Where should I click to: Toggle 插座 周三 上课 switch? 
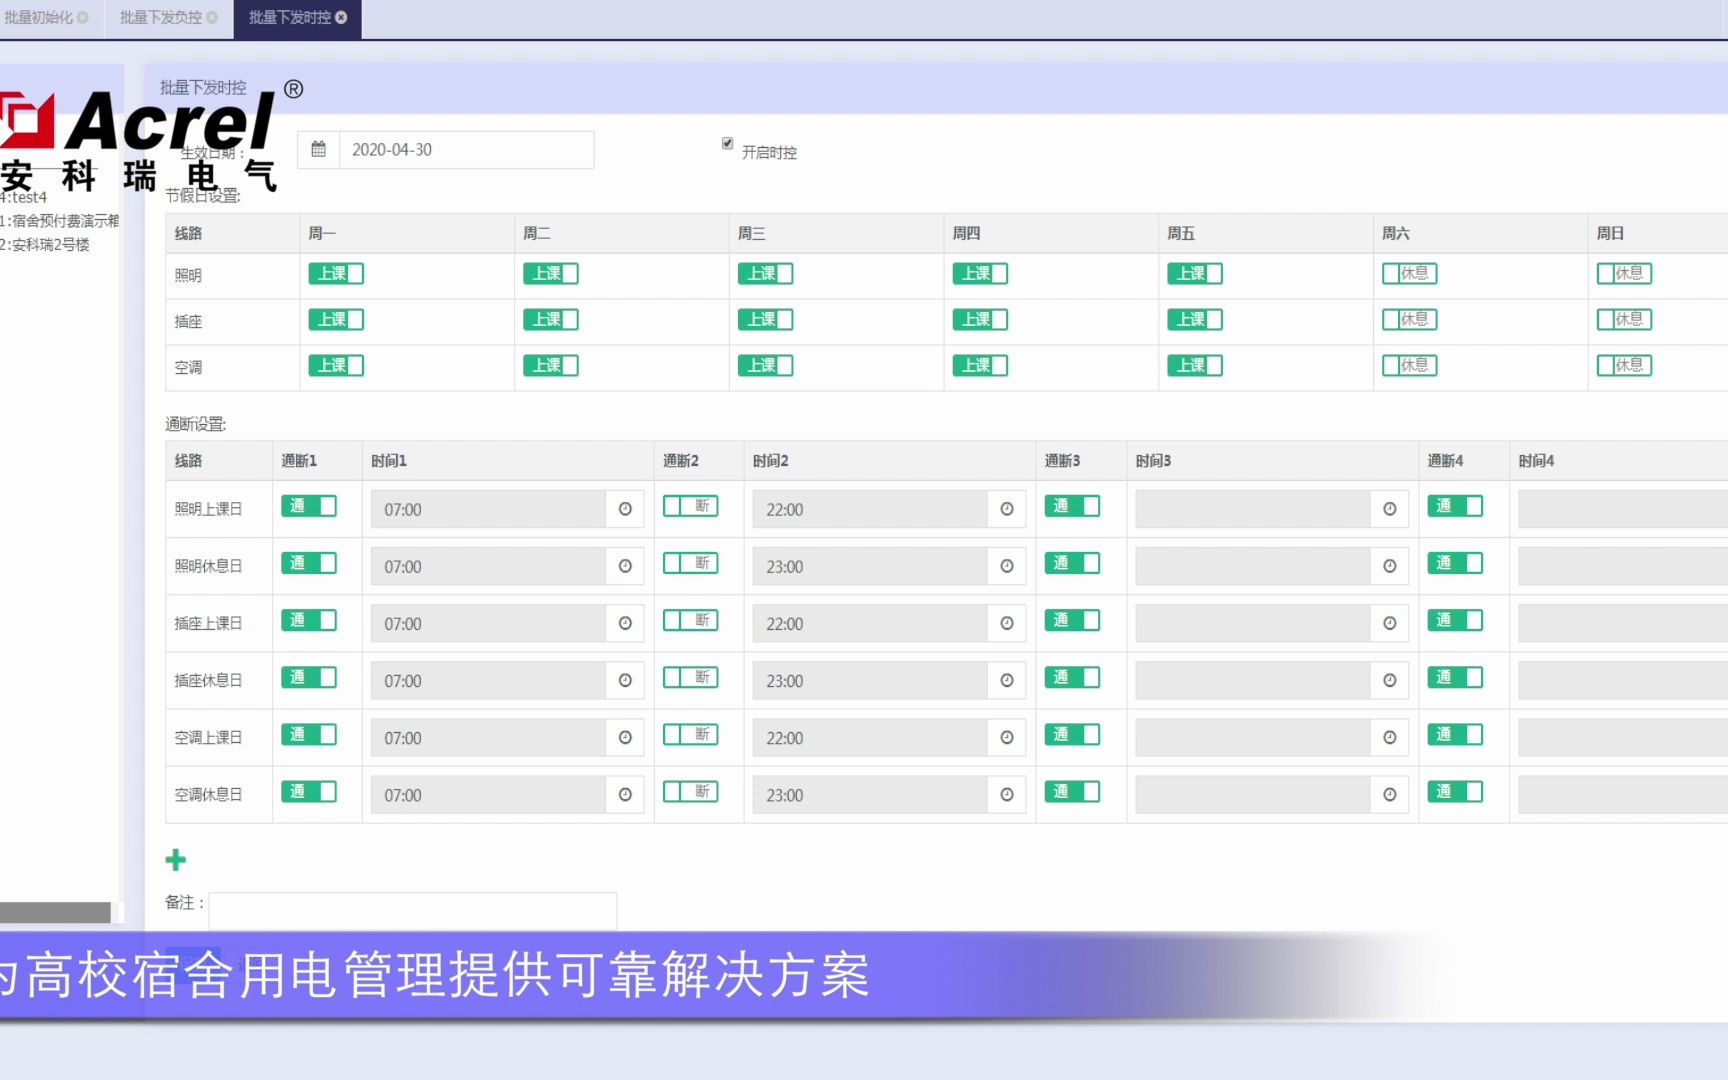[x=765, y=319]
